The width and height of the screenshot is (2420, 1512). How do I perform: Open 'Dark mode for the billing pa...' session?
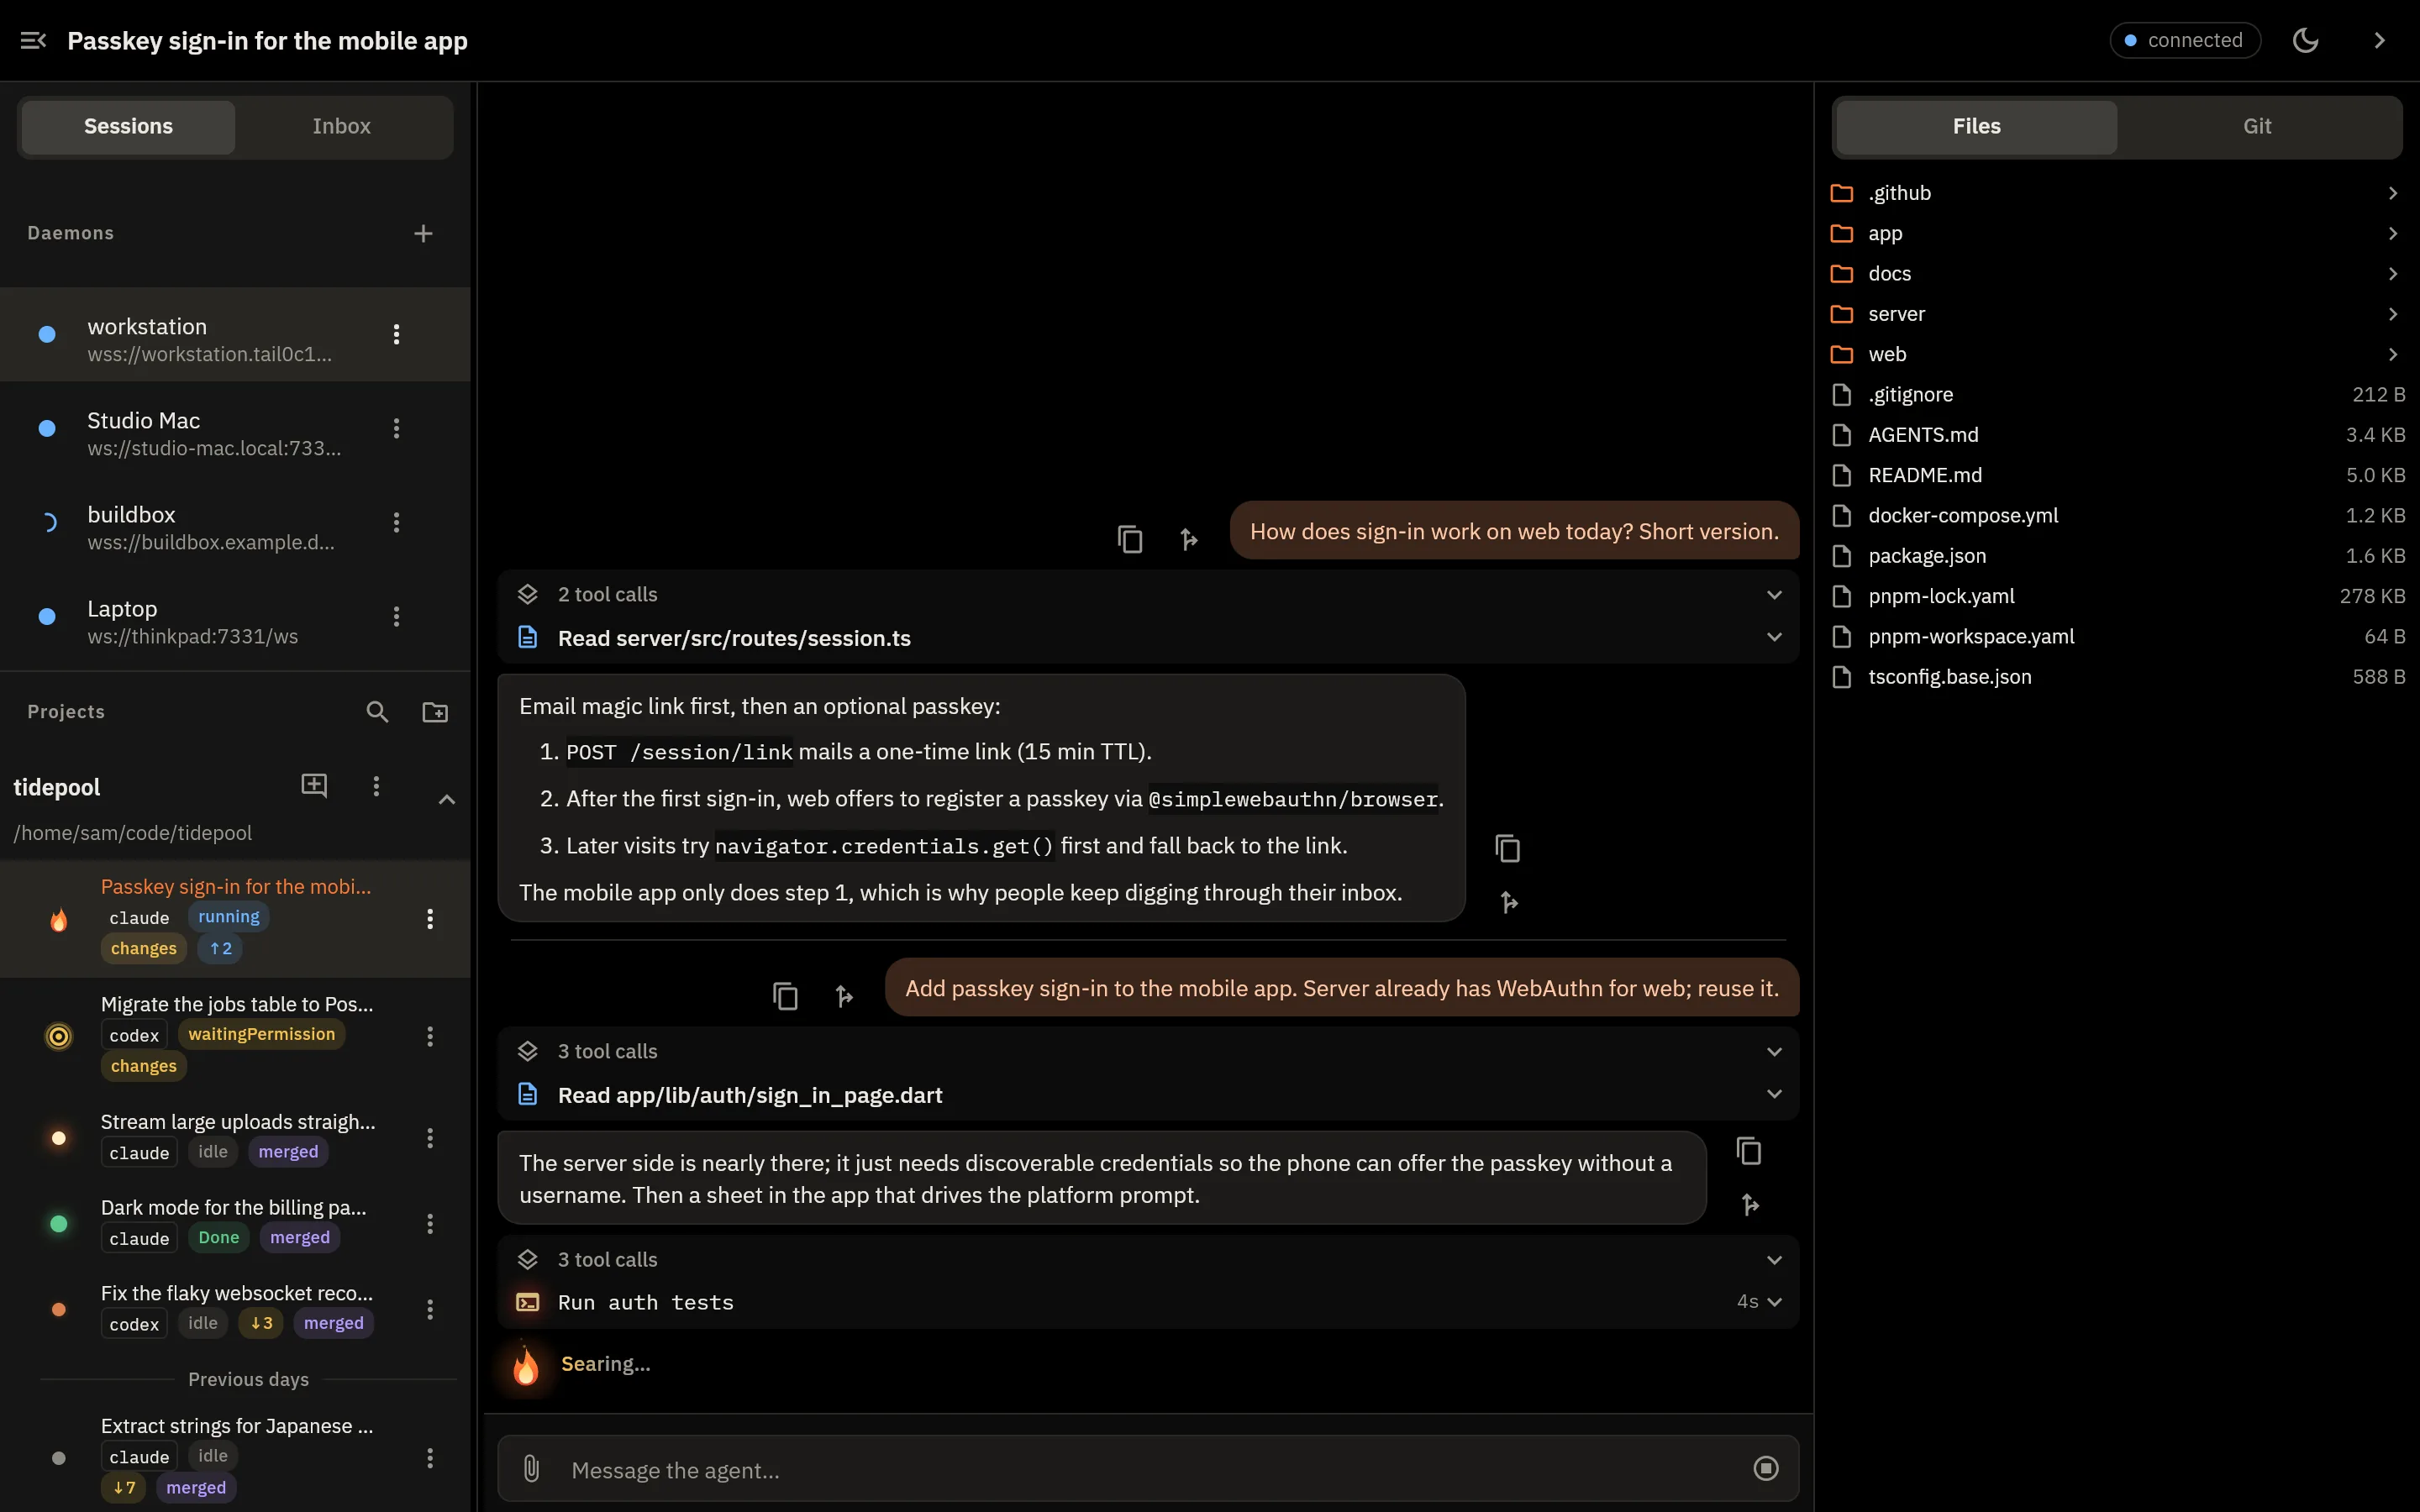235,1223
